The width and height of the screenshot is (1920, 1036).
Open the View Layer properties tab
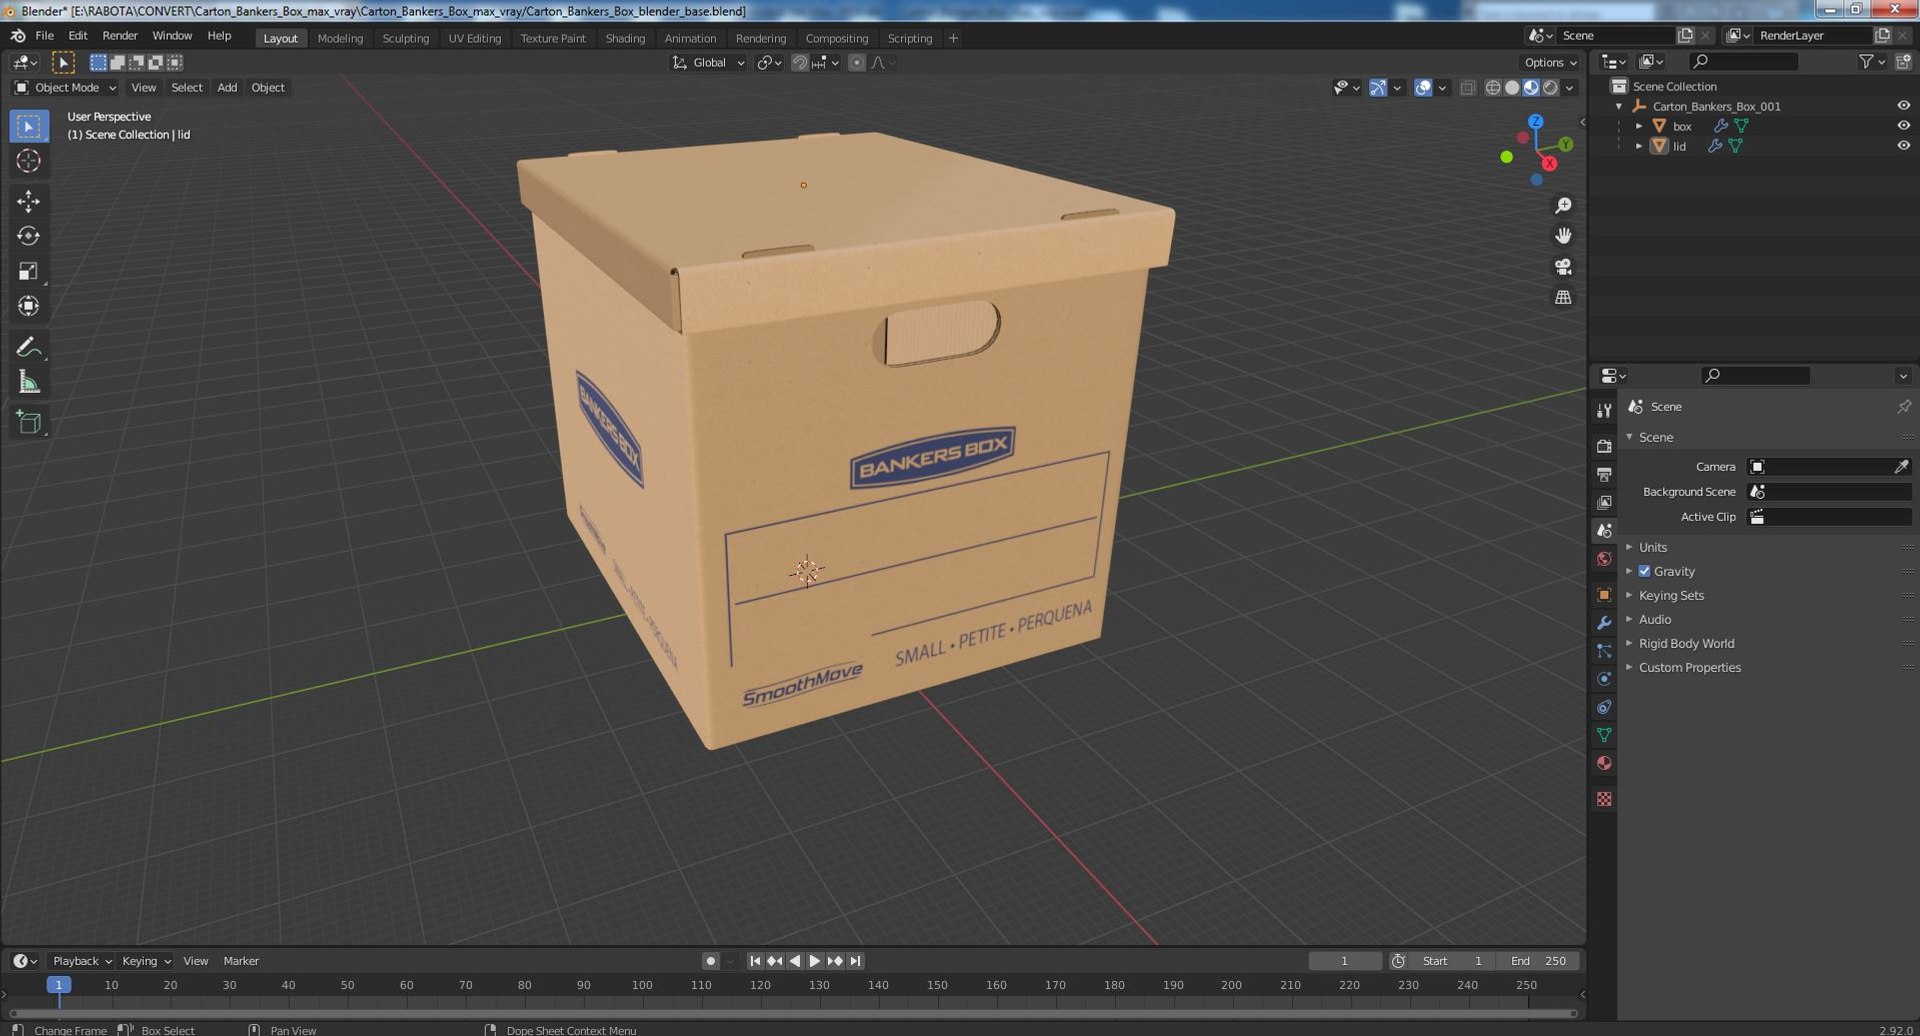click(x=1604, y=502)
